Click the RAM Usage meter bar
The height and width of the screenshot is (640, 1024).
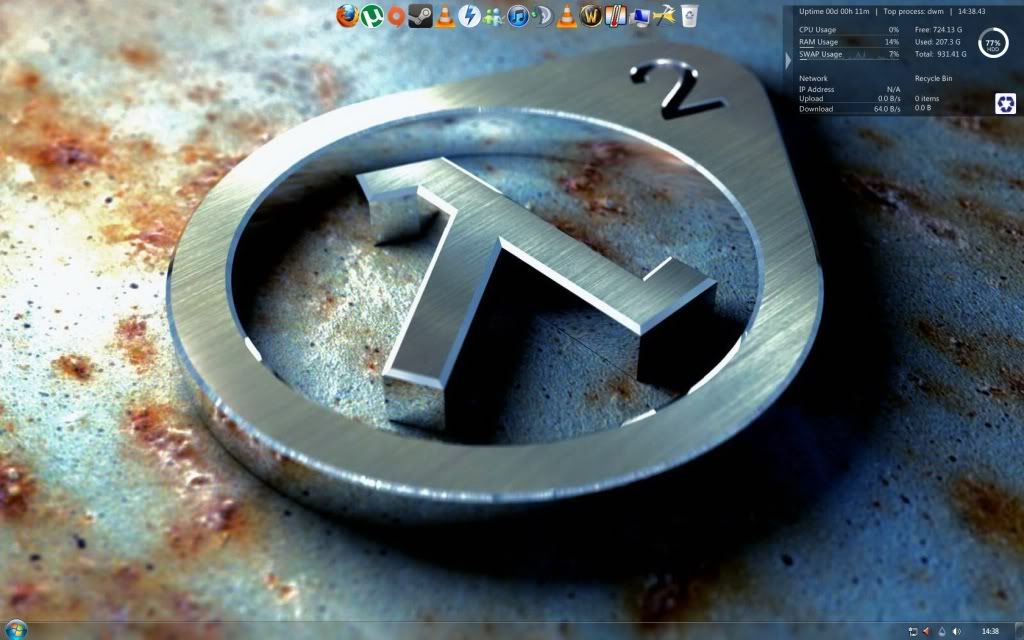click(x=849, y=42)
